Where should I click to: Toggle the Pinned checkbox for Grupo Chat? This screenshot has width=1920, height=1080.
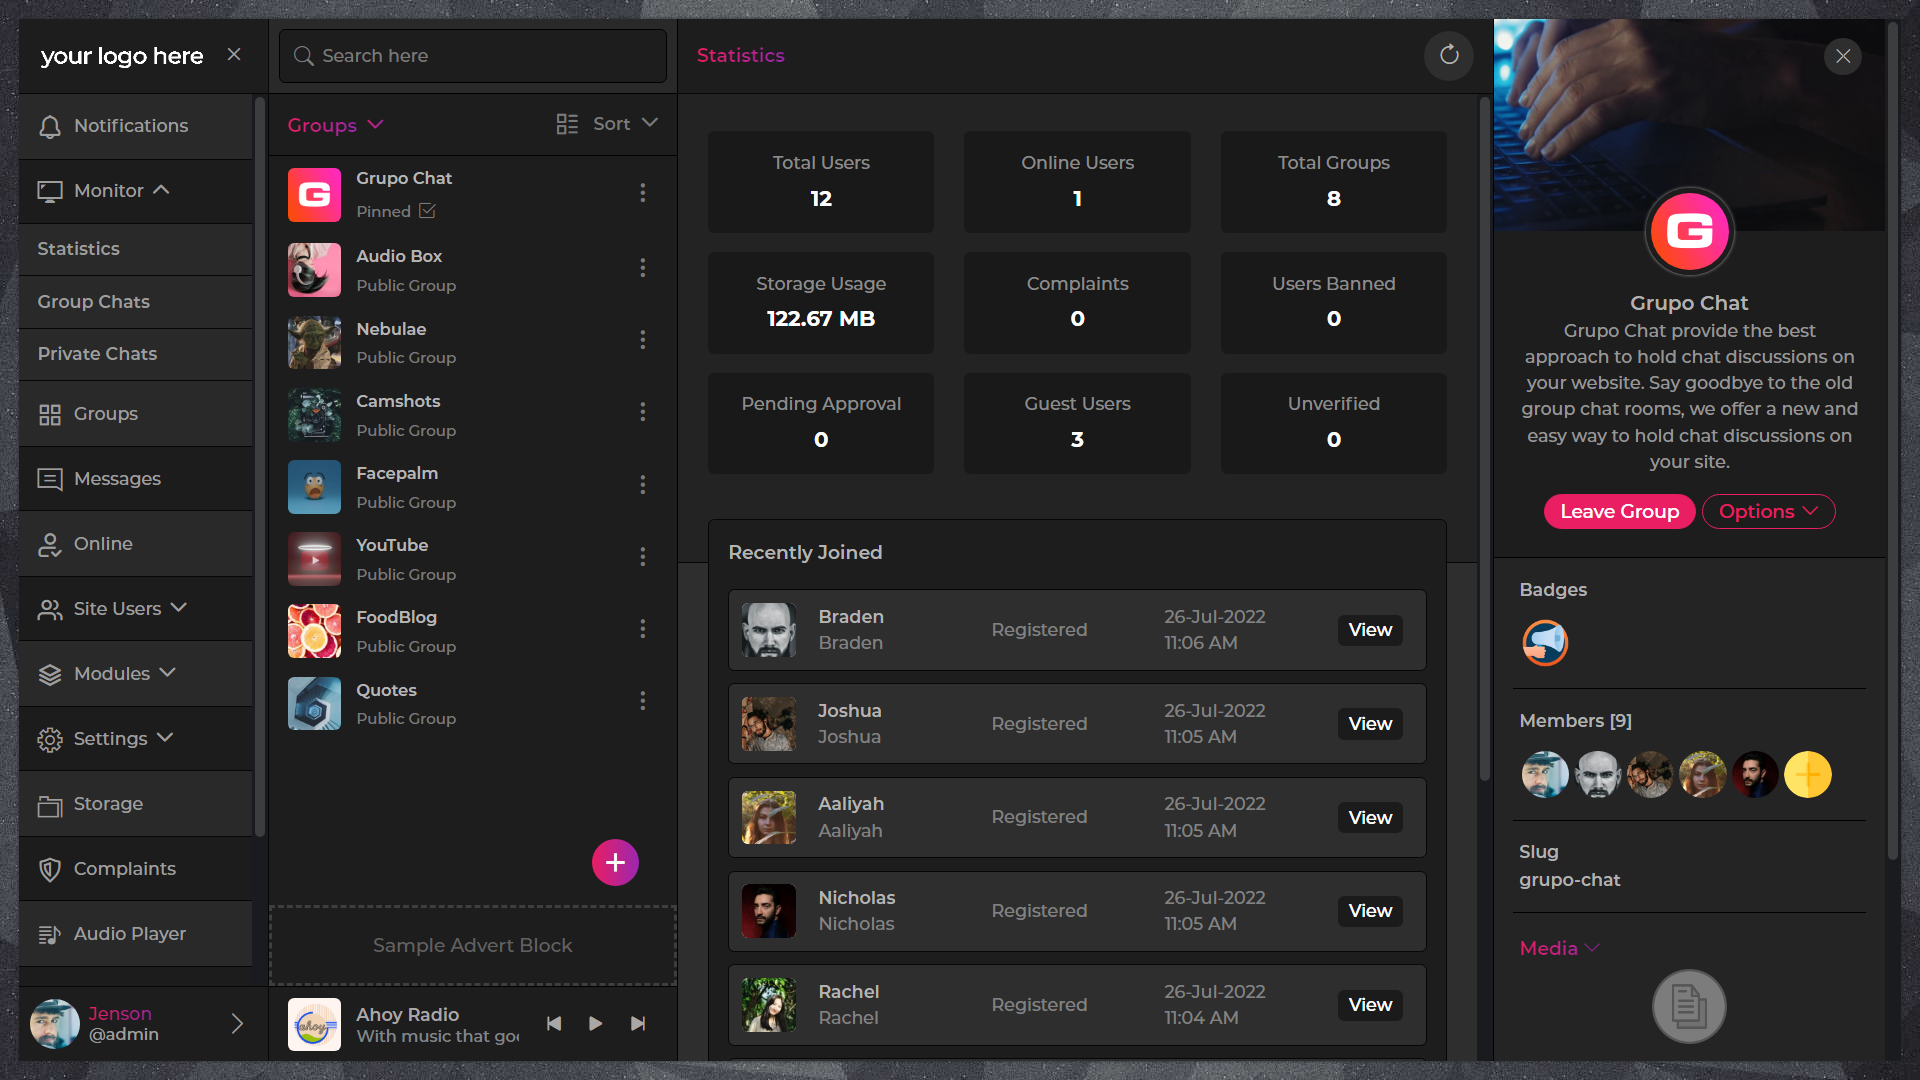(x=428, y=211)
